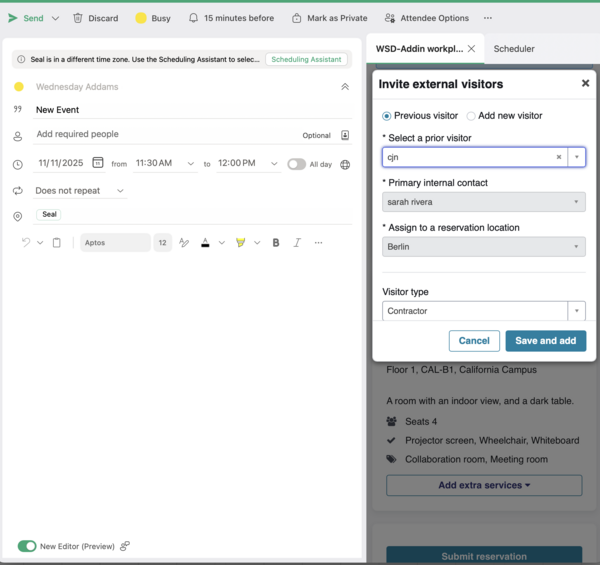600x565 pixels.
Task: Toggle italic formatting
Action: (297, 243)
